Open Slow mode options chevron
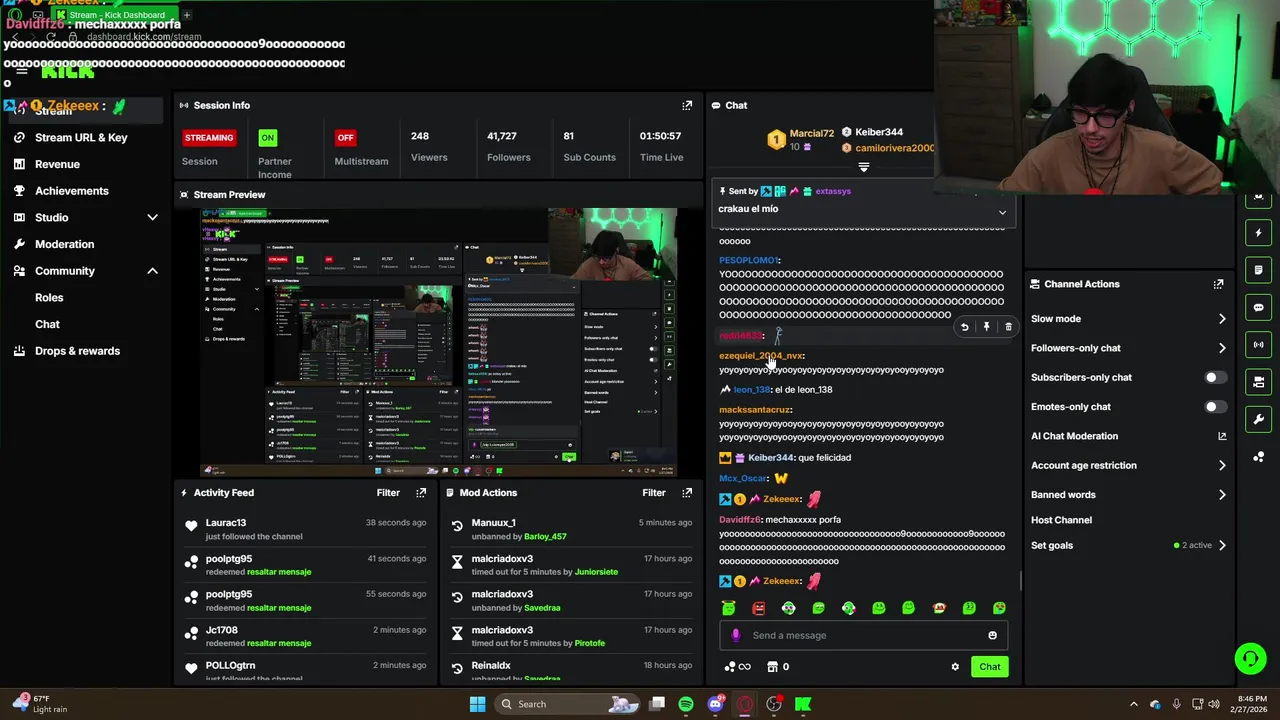The image size is (1280, 720). 1222,319
